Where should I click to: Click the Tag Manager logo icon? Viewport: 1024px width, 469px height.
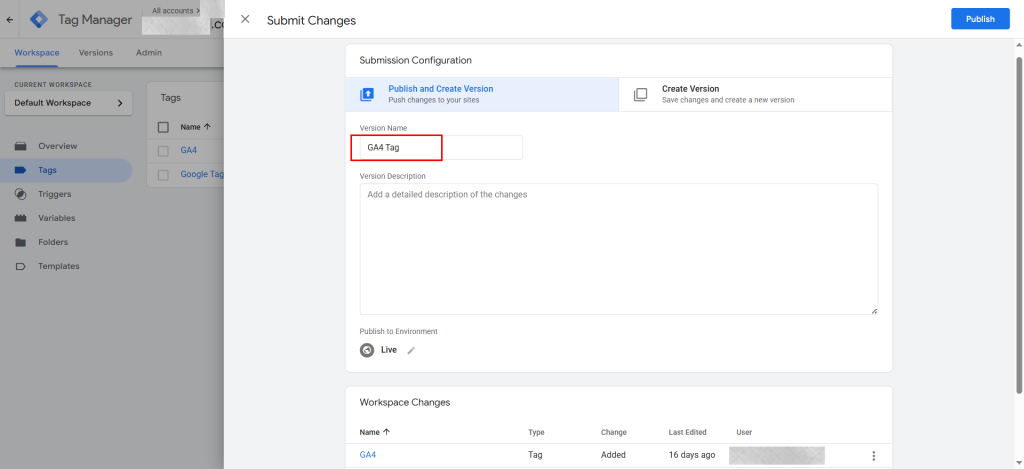click(39, 20)
